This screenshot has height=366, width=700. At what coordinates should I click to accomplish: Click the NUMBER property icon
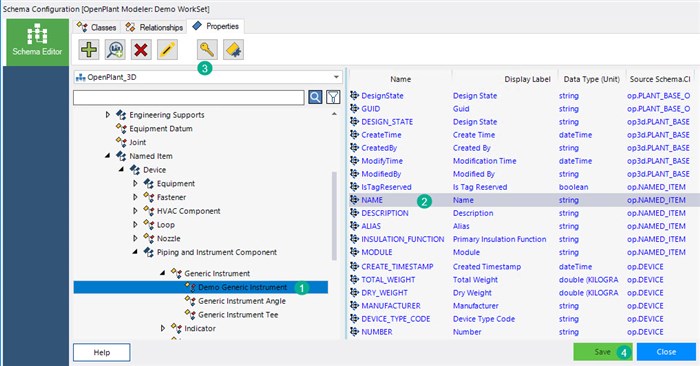pos(354,332)
